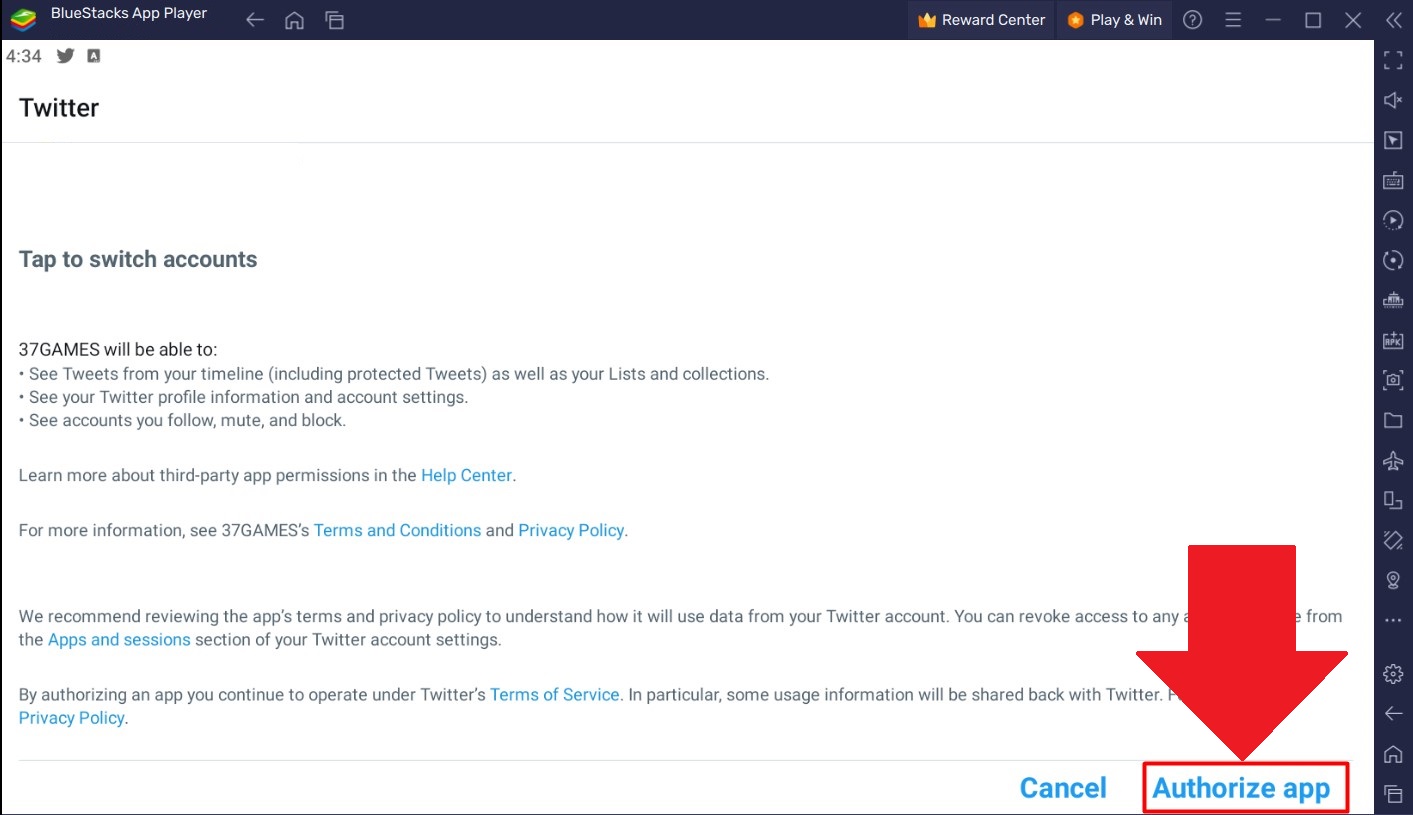Viewport: 1413px width, 815px height.
Task: Tap to switch accounts
Action: tap(138, 259)
